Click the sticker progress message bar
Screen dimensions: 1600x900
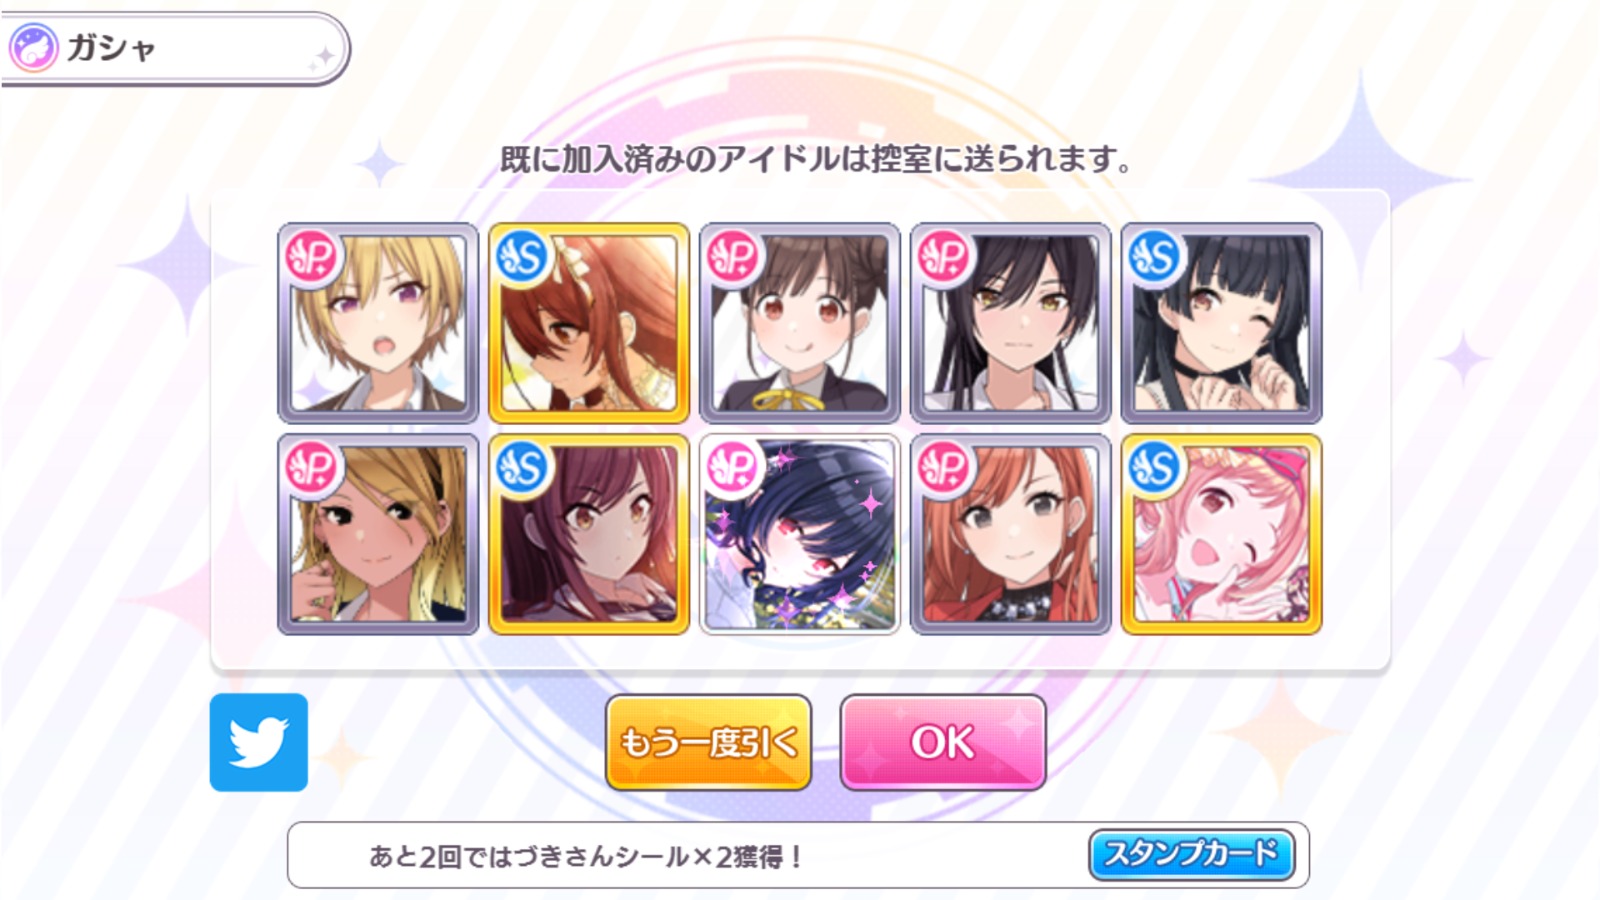pos(798,855)
